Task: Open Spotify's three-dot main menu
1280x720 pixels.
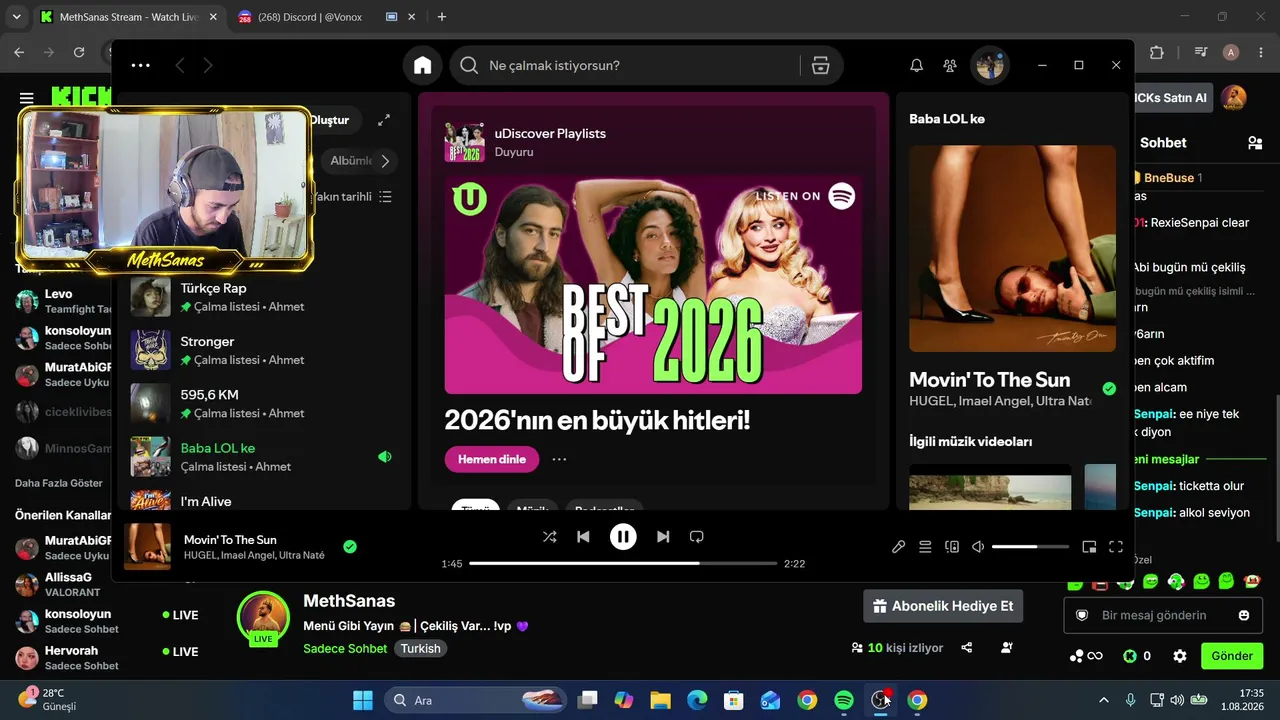Action: pos(140,65)
